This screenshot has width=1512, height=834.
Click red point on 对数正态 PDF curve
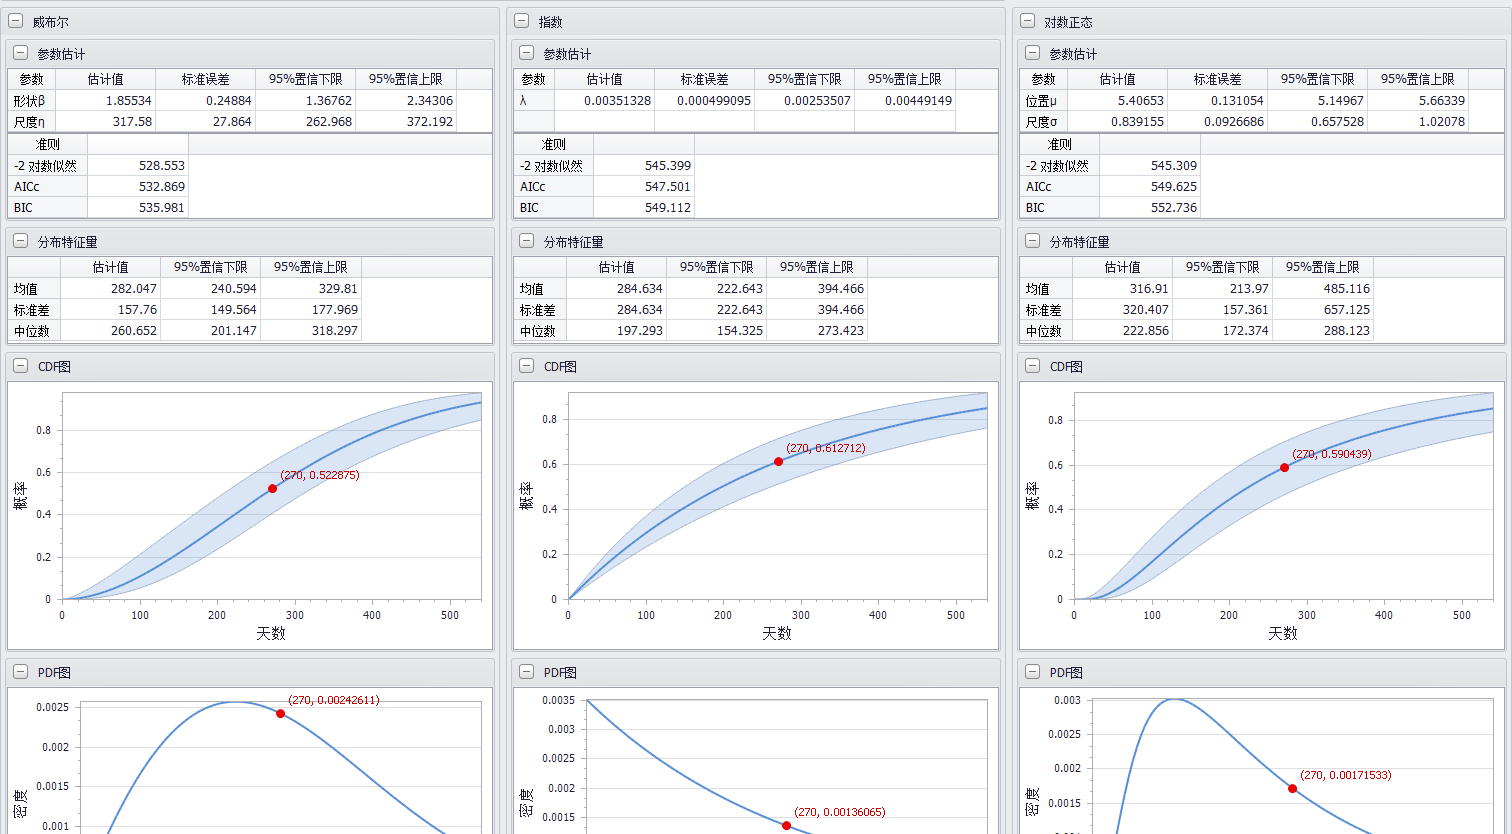[x=1292, y=789]
